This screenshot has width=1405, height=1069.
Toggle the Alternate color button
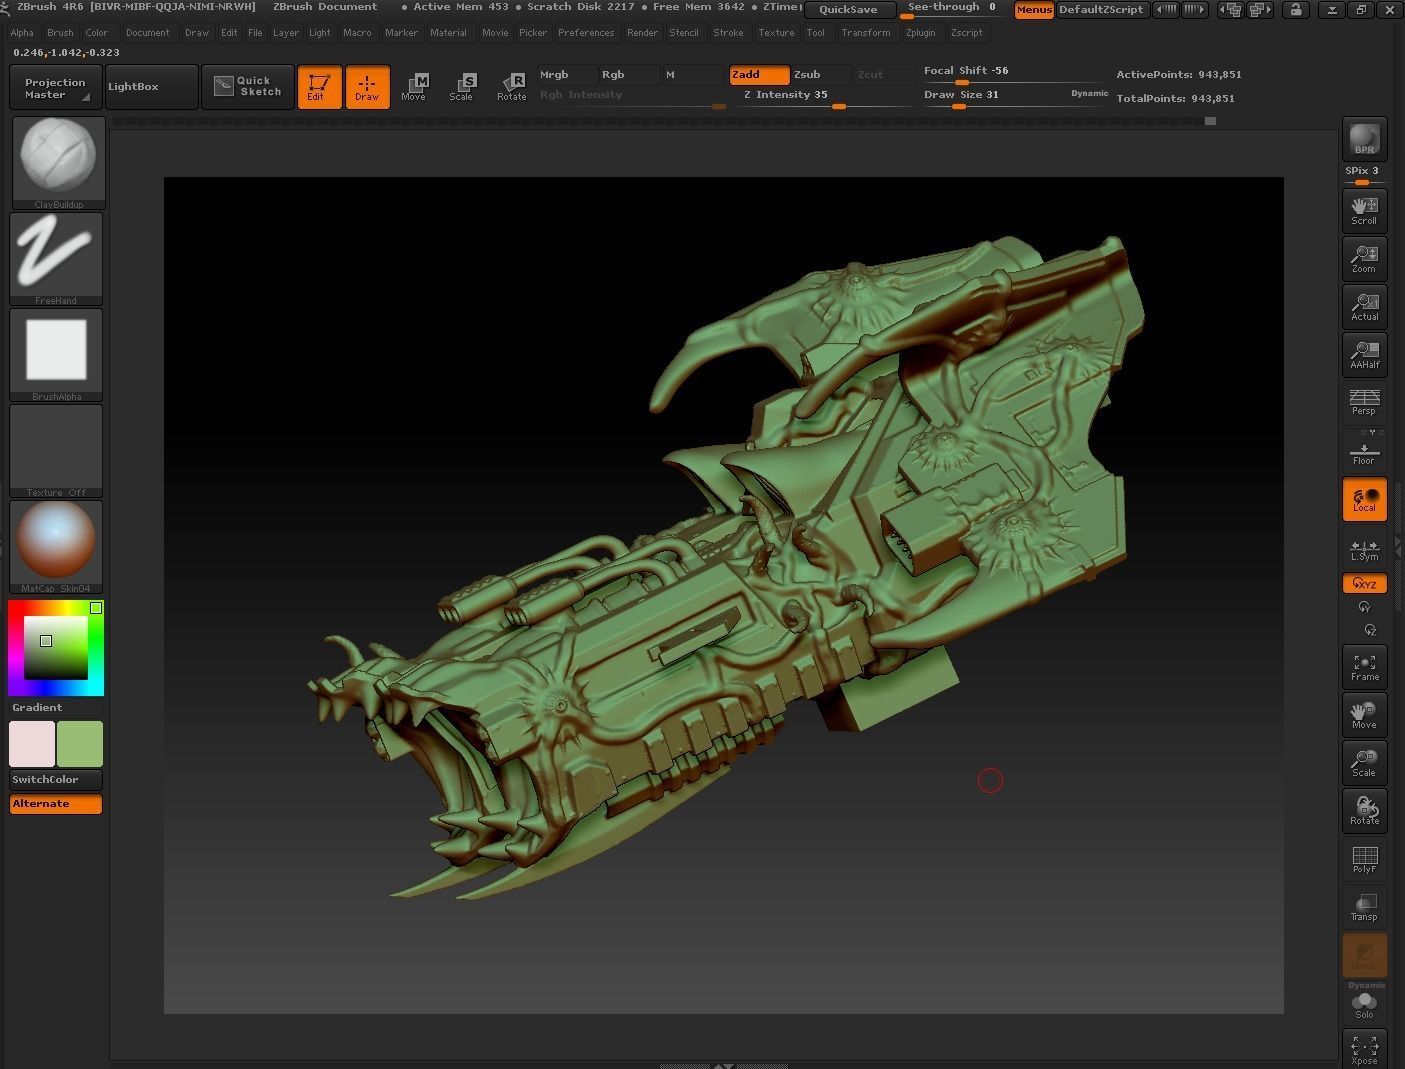[x=56, y=804]
